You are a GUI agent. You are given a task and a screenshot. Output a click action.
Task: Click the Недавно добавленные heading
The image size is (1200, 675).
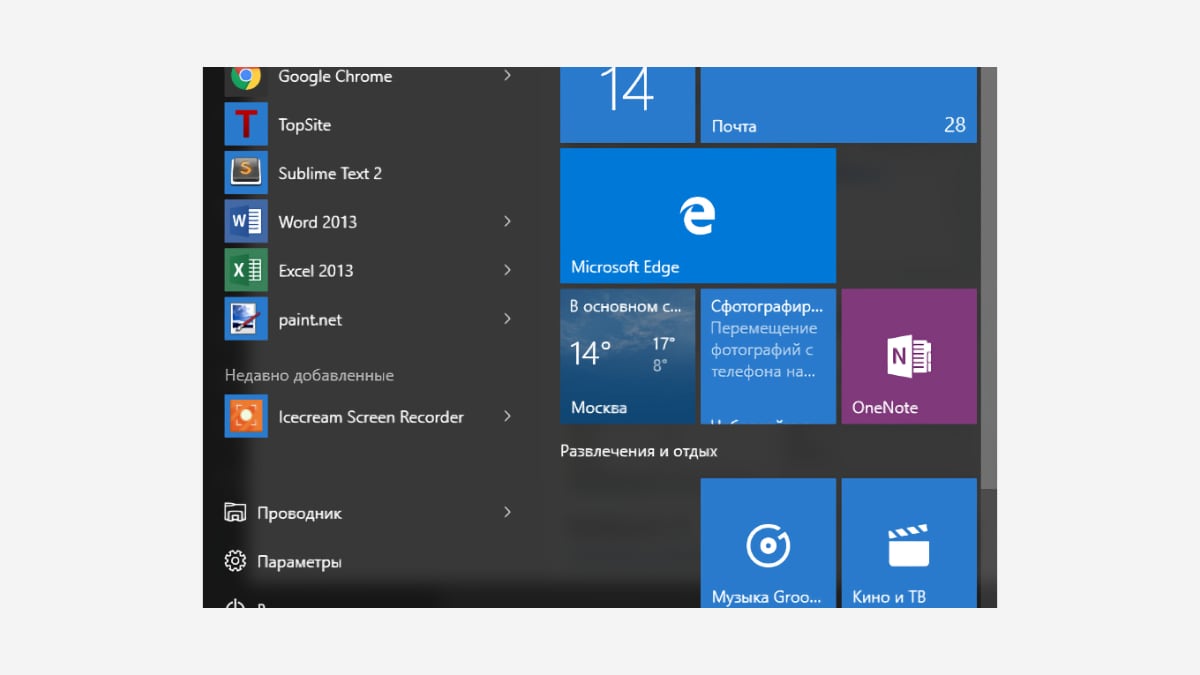click(309, 375)
